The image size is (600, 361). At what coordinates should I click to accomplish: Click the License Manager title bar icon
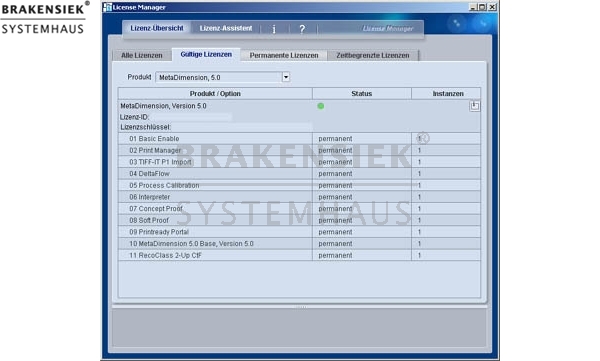click(108, 7)
